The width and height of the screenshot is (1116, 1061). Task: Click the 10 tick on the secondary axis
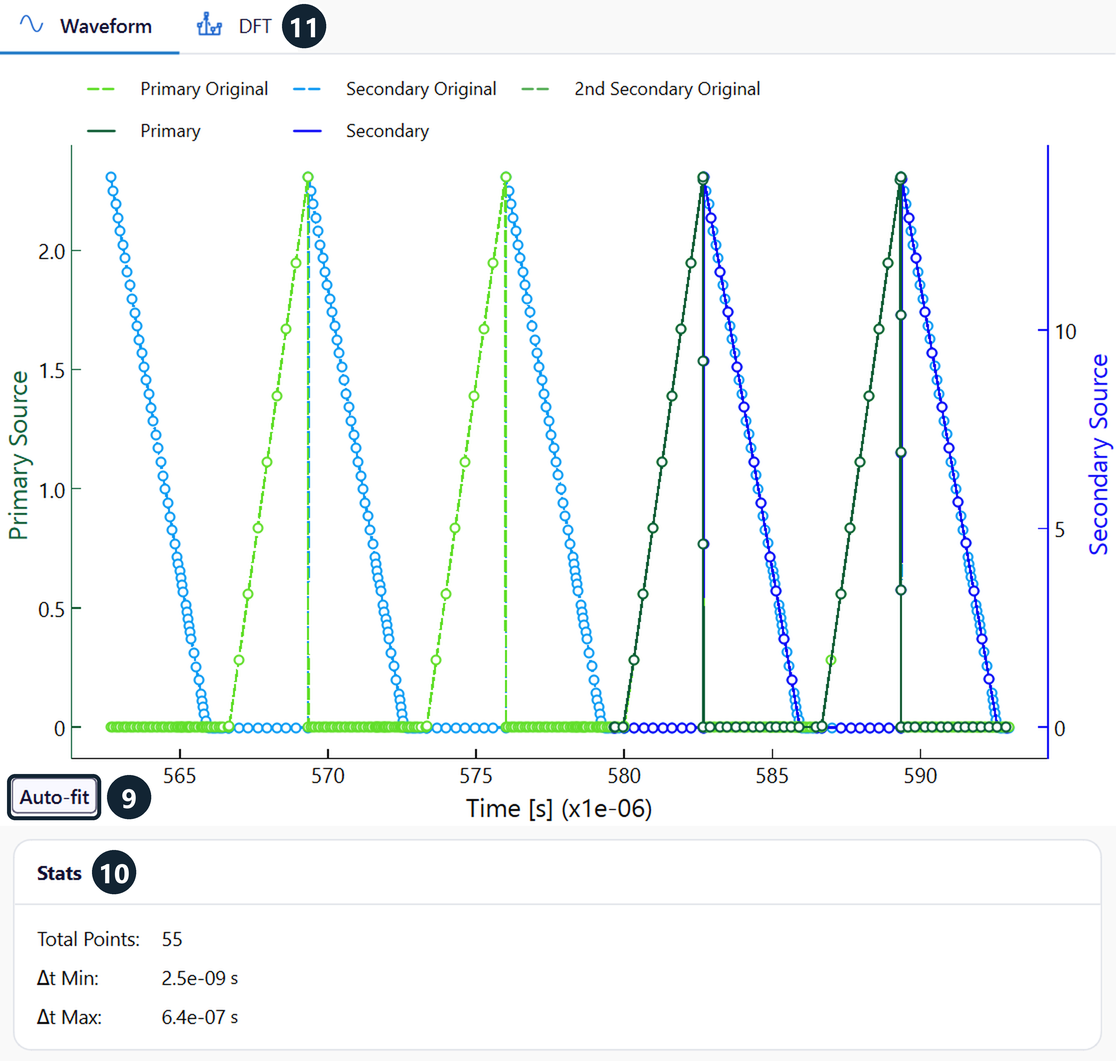pos(1065,332)
